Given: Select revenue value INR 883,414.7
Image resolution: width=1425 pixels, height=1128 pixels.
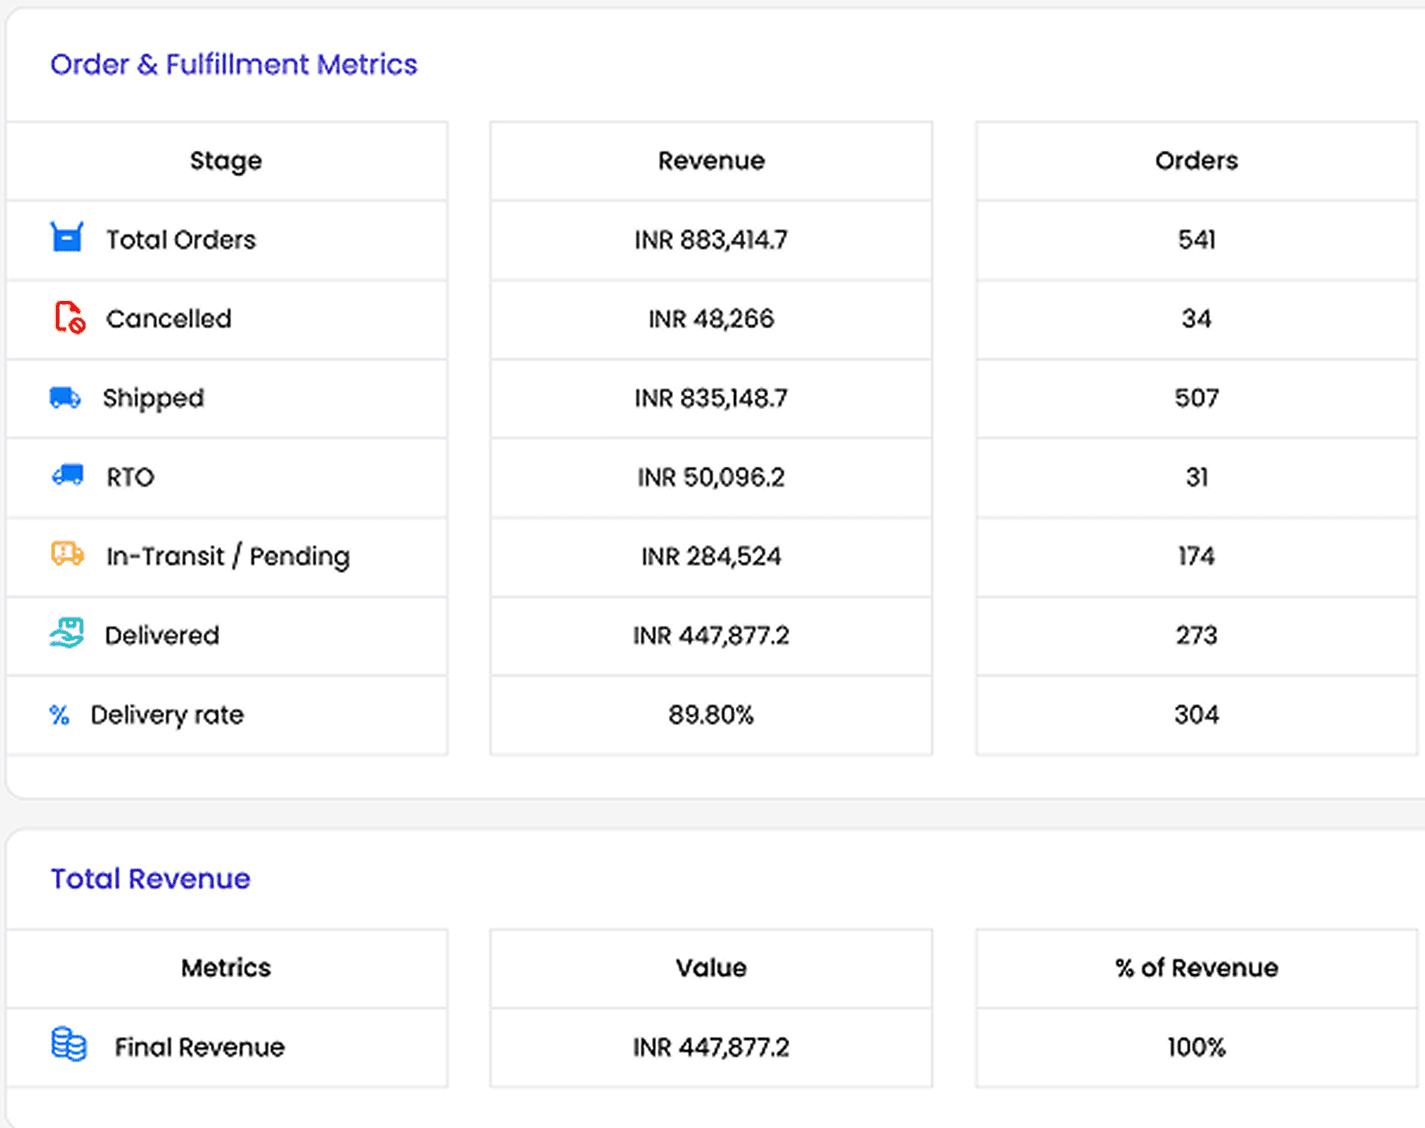Looking at the screenshot, I should pos(711,240).
